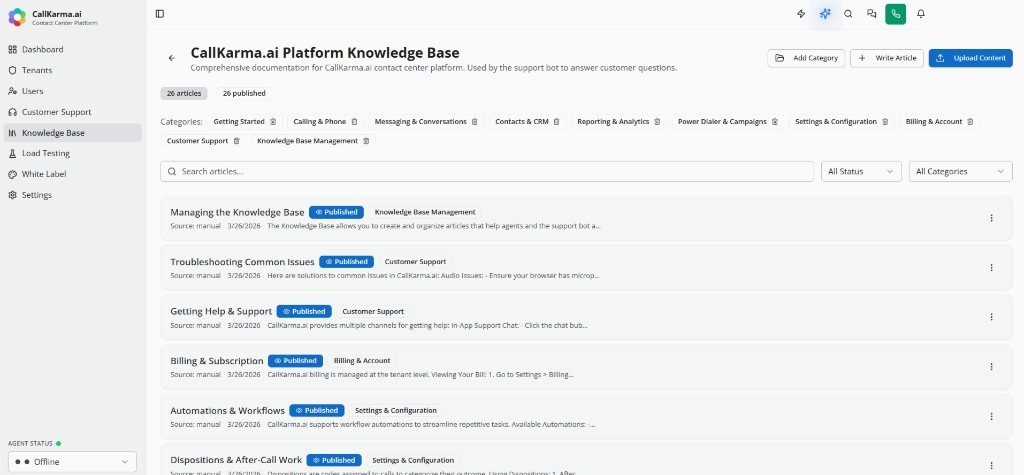Click the Getting Started category chip label
Screen dimensions: 1024x475
pyautogui.click(x=239, y=122)
